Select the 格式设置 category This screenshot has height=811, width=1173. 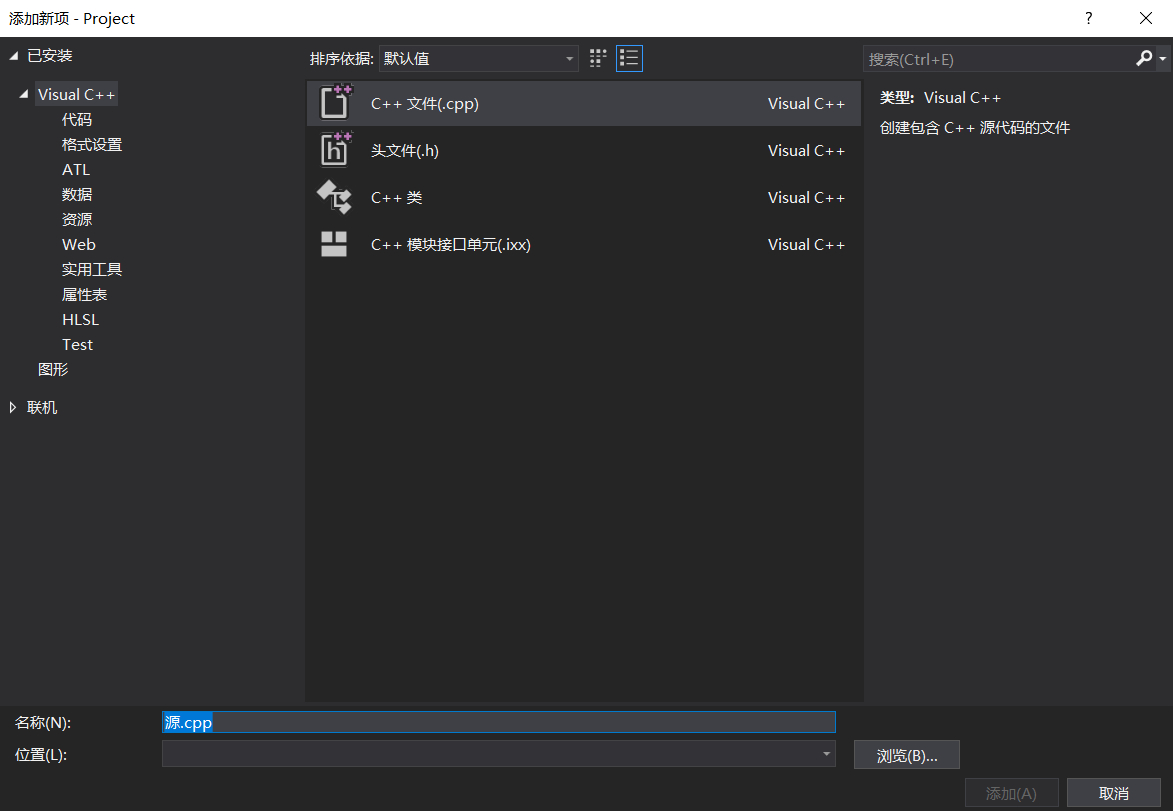tap(91, 144)
